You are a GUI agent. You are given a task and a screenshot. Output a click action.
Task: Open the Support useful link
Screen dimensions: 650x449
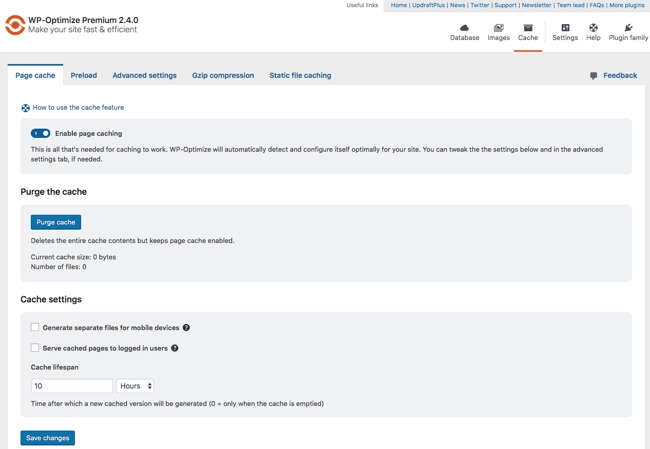(x=505, y=5)
